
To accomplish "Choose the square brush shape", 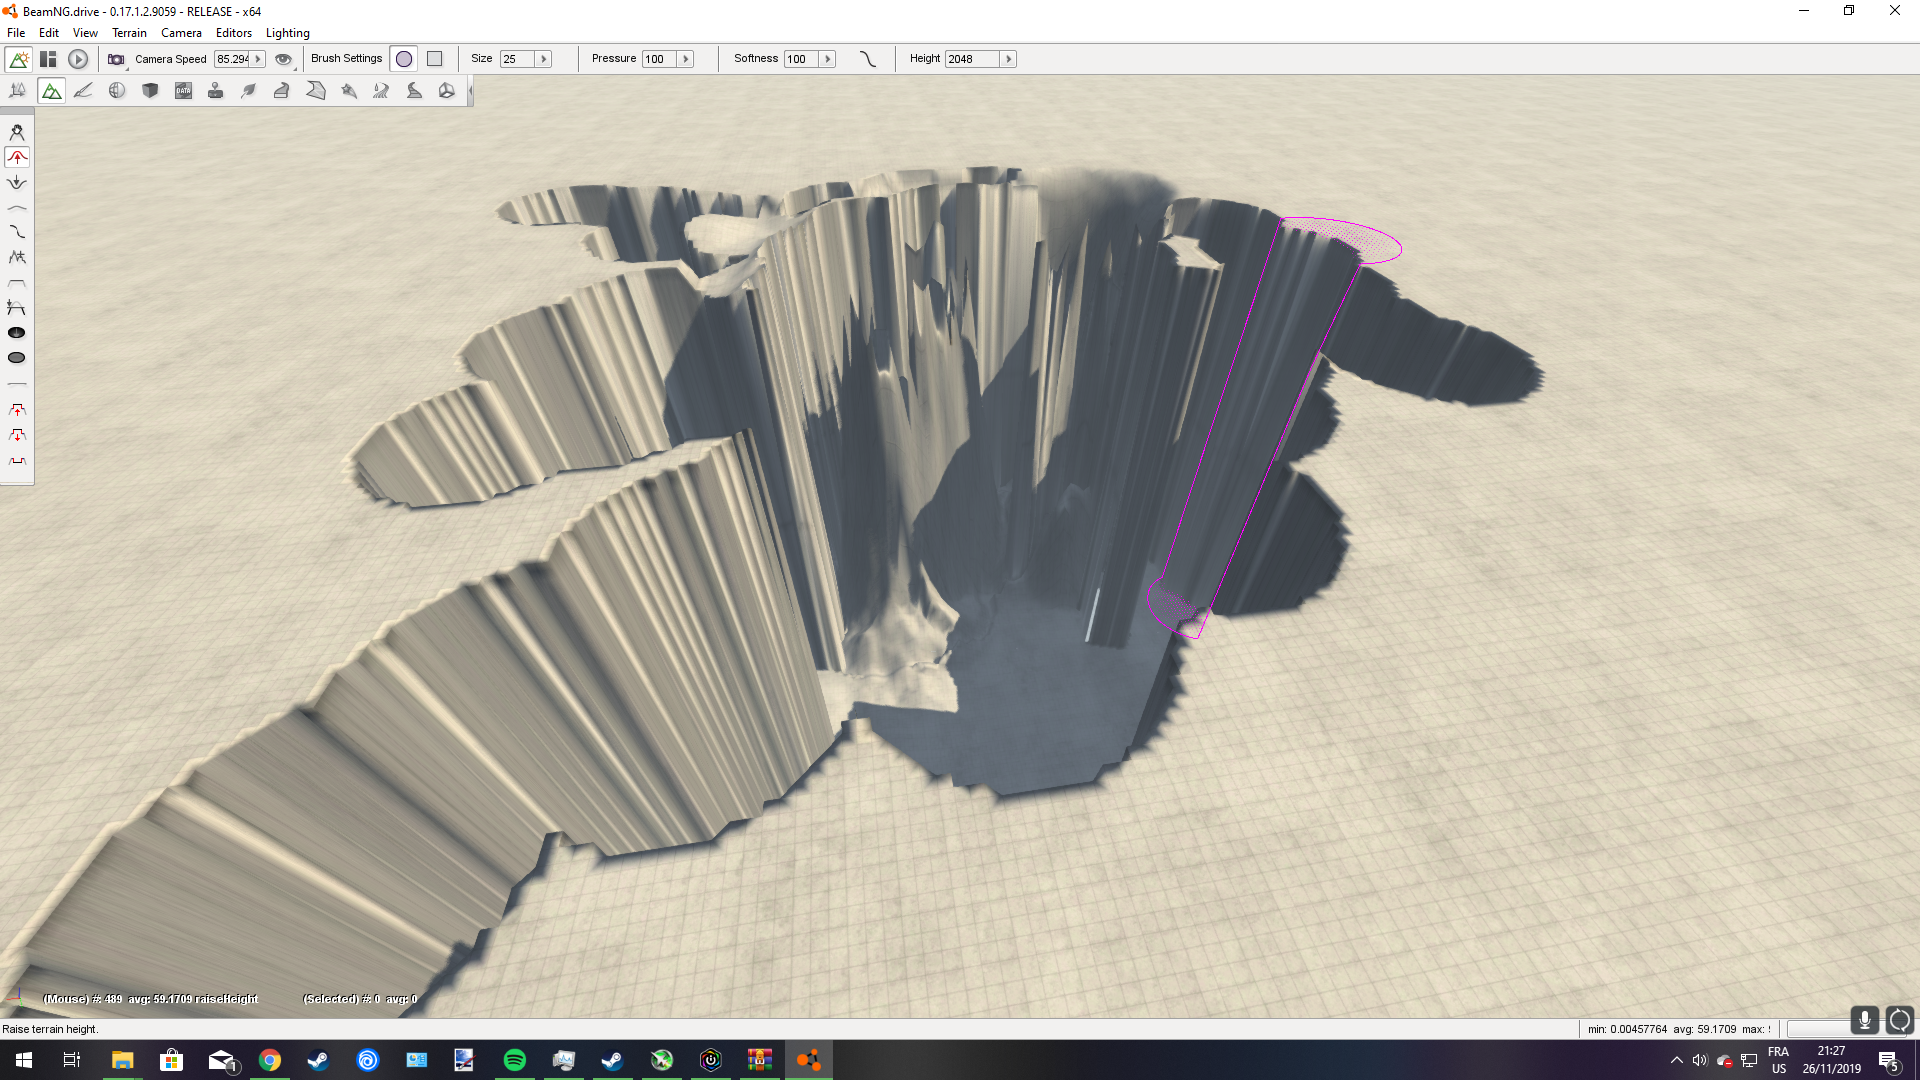I will [435, 59].
